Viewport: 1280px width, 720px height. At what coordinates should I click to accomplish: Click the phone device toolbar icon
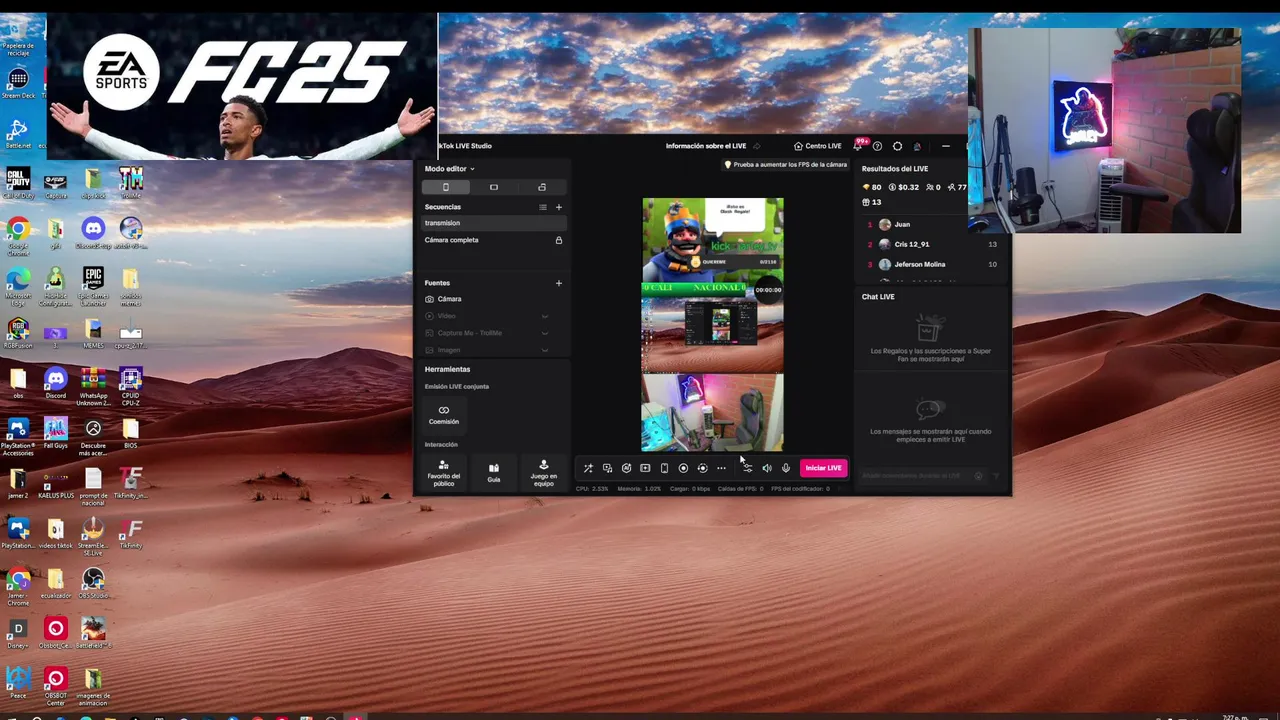point(664,468)
